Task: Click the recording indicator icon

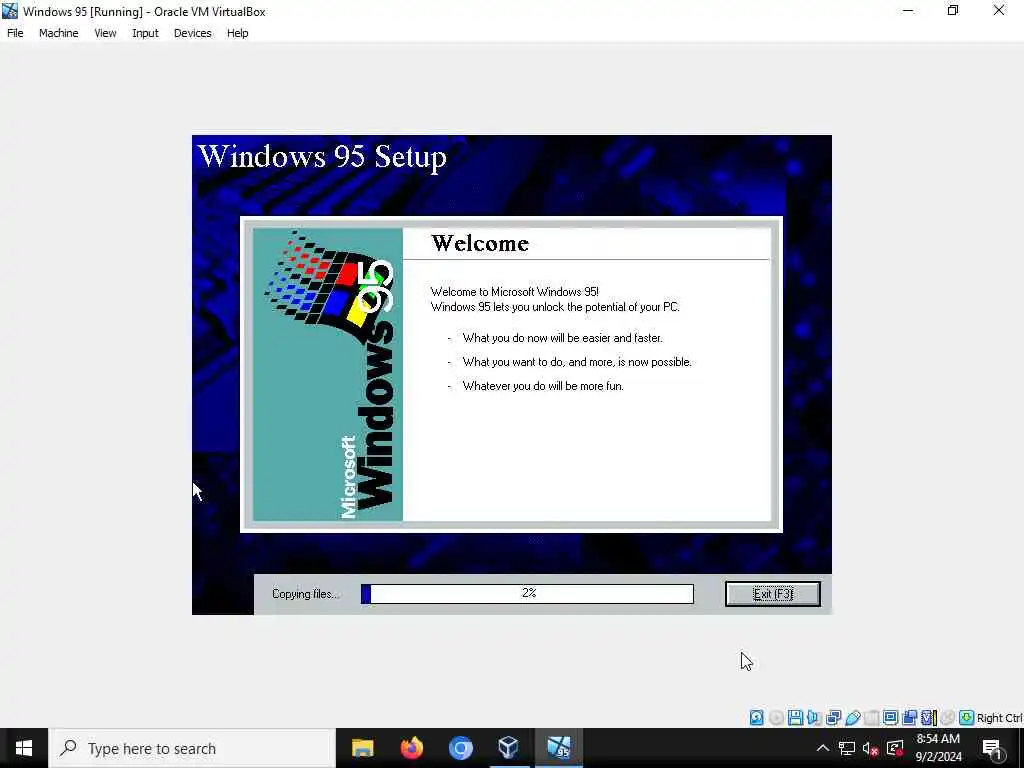Action: [x=909, y=718]
